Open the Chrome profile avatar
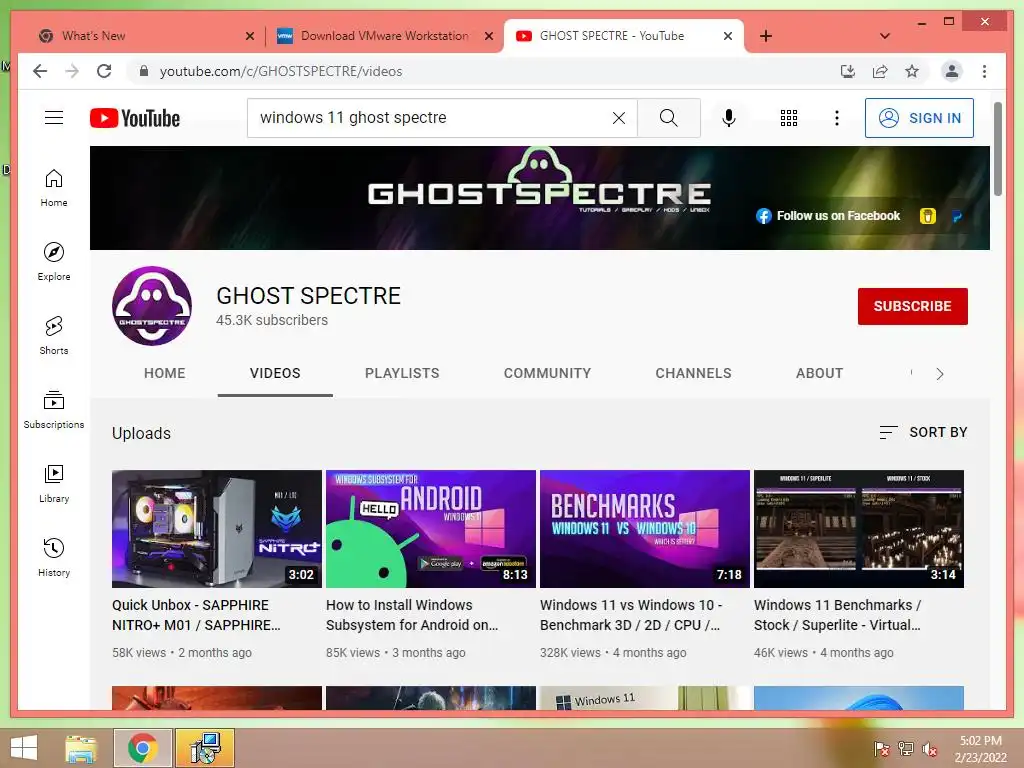Screen dimensions: 1024x768 952,71
